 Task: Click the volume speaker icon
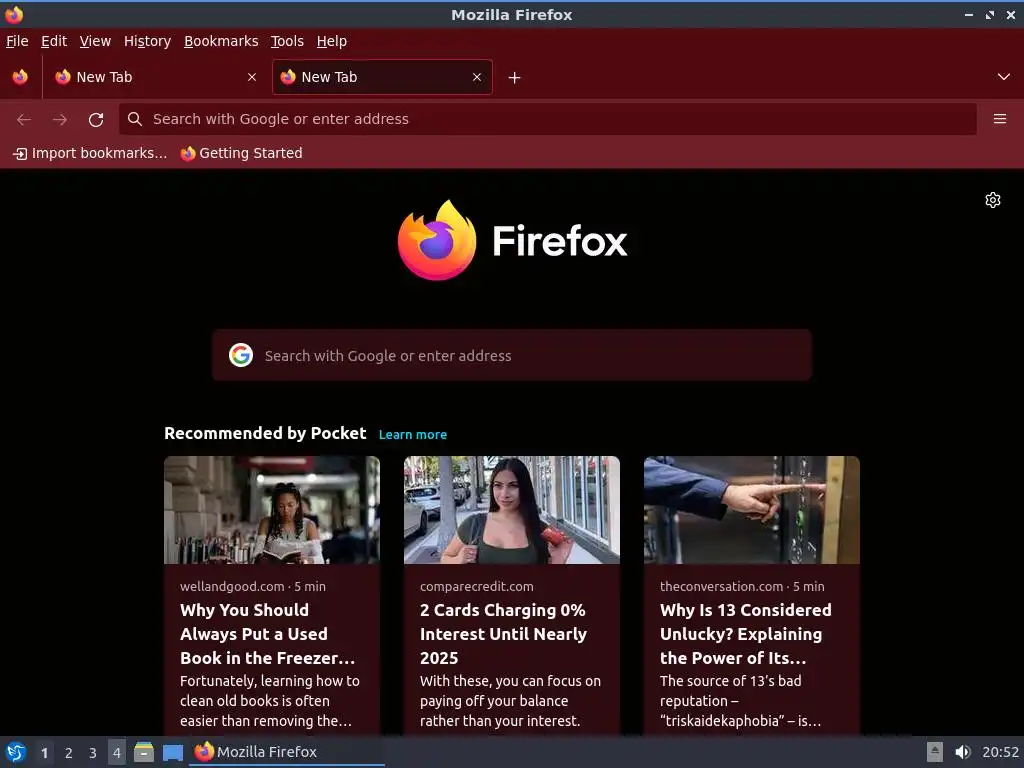pyautogui.click(x=963, y=752)
